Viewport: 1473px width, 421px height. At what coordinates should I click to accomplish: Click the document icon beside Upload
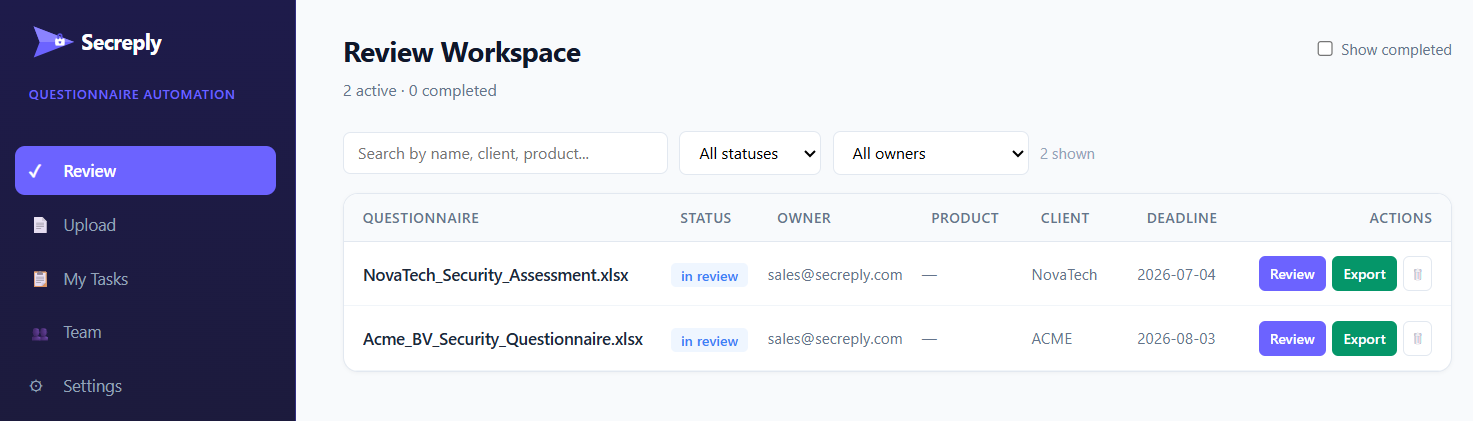point(40,225)
